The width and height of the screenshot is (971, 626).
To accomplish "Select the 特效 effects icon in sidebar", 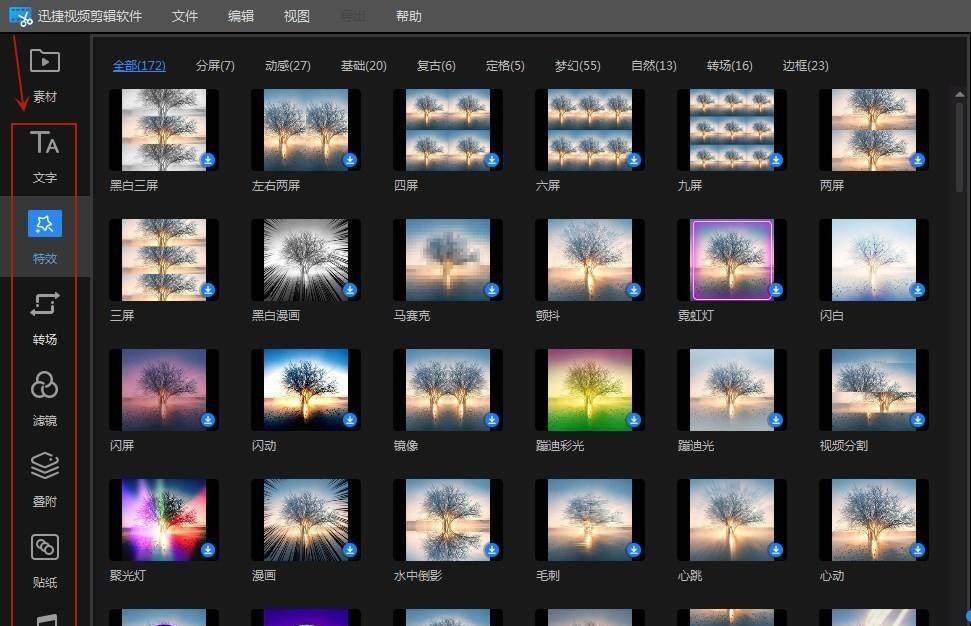I will 45,224.
